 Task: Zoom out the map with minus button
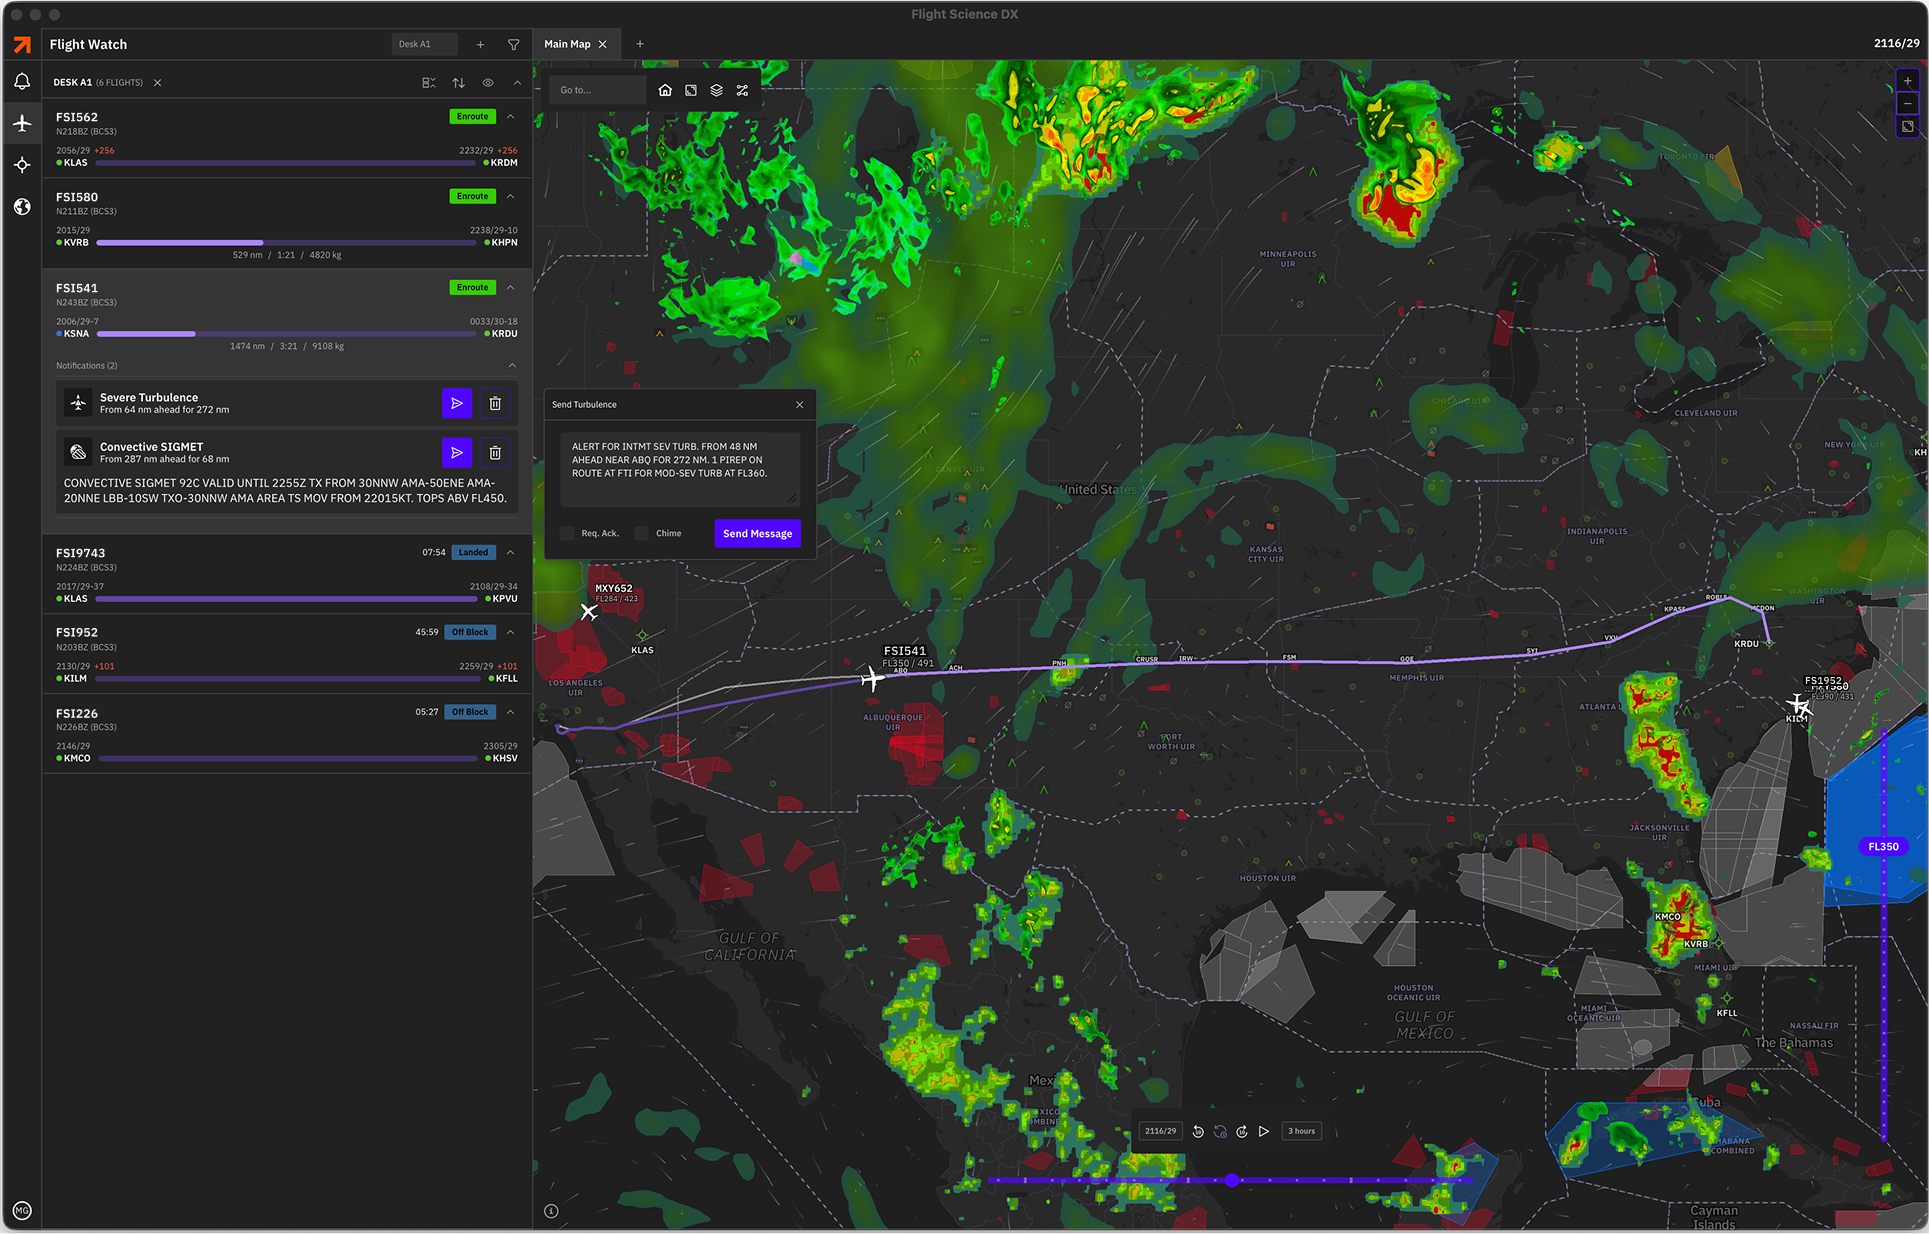[1907, 103]
